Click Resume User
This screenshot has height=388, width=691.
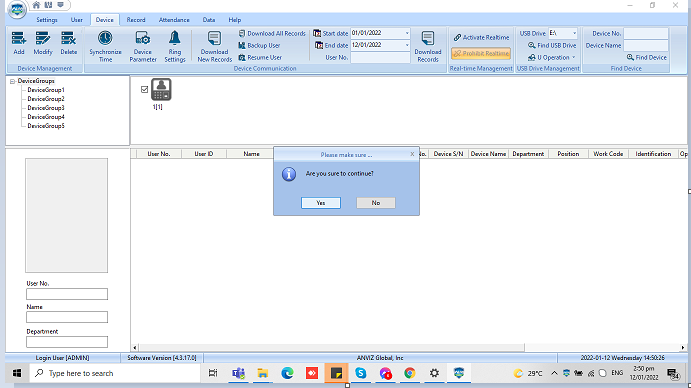point(260,57)
